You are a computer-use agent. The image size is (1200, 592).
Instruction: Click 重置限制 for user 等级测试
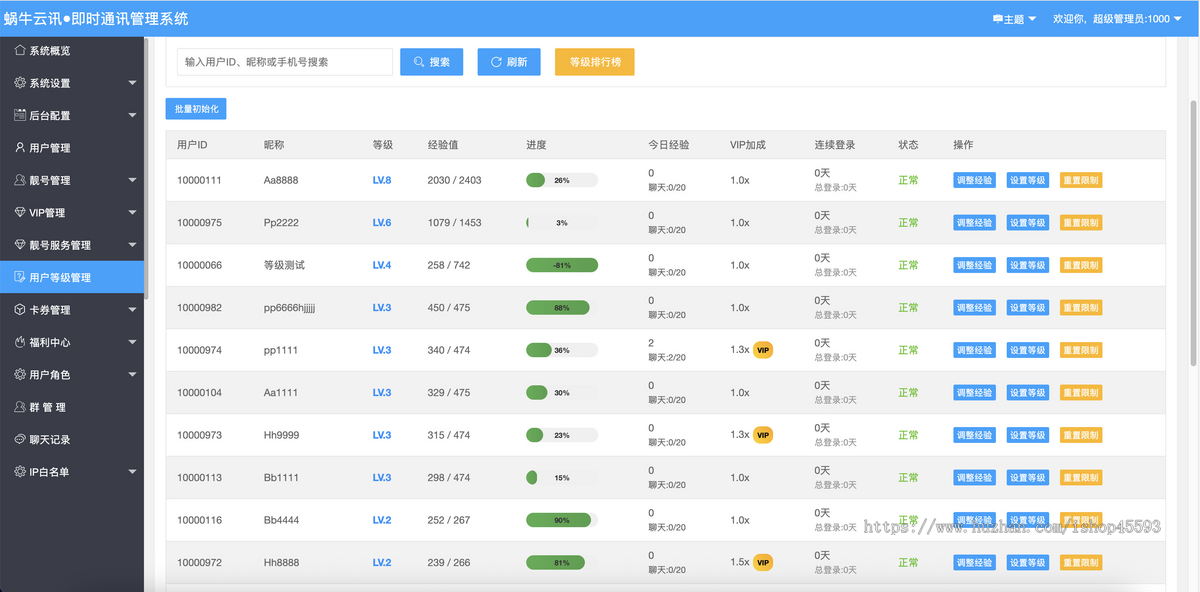click(x=1081, y=265)
